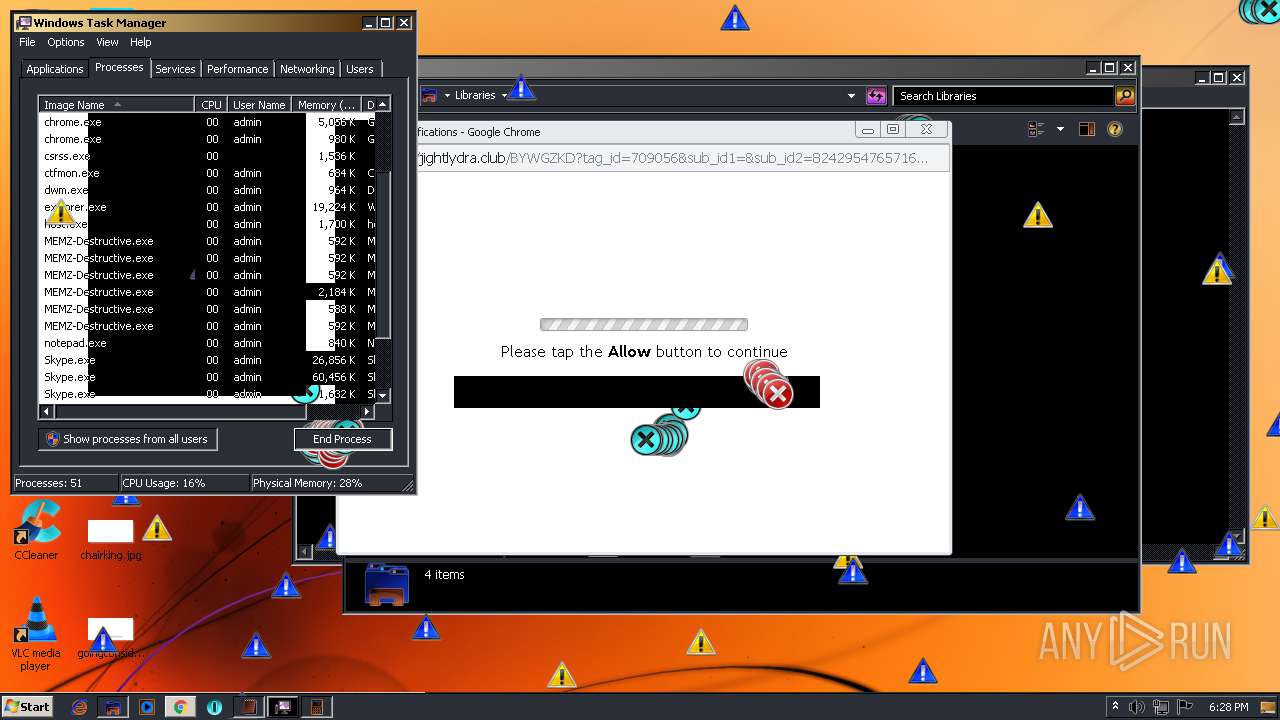Show hidden tray icons arrow

click(1115, 707)
